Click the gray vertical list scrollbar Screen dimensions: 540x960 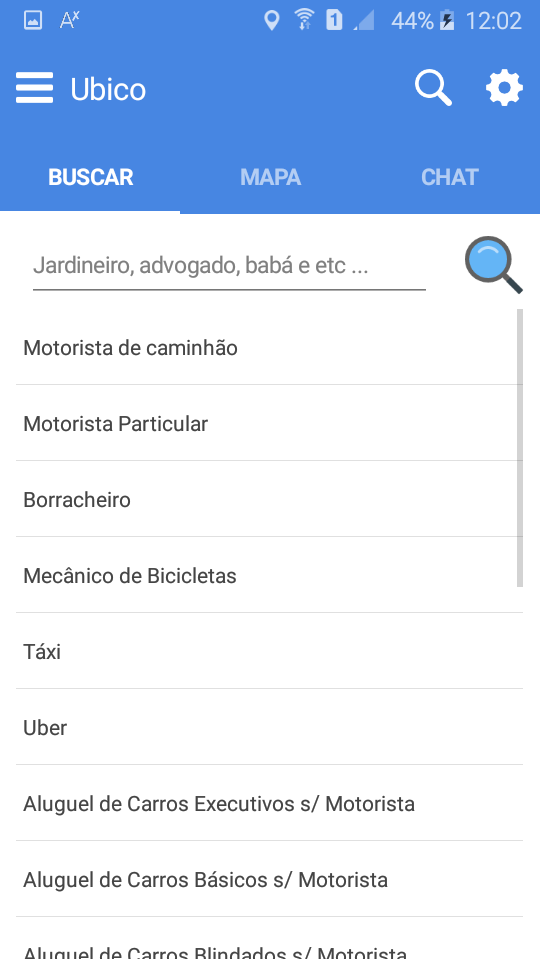click(520, 448)
